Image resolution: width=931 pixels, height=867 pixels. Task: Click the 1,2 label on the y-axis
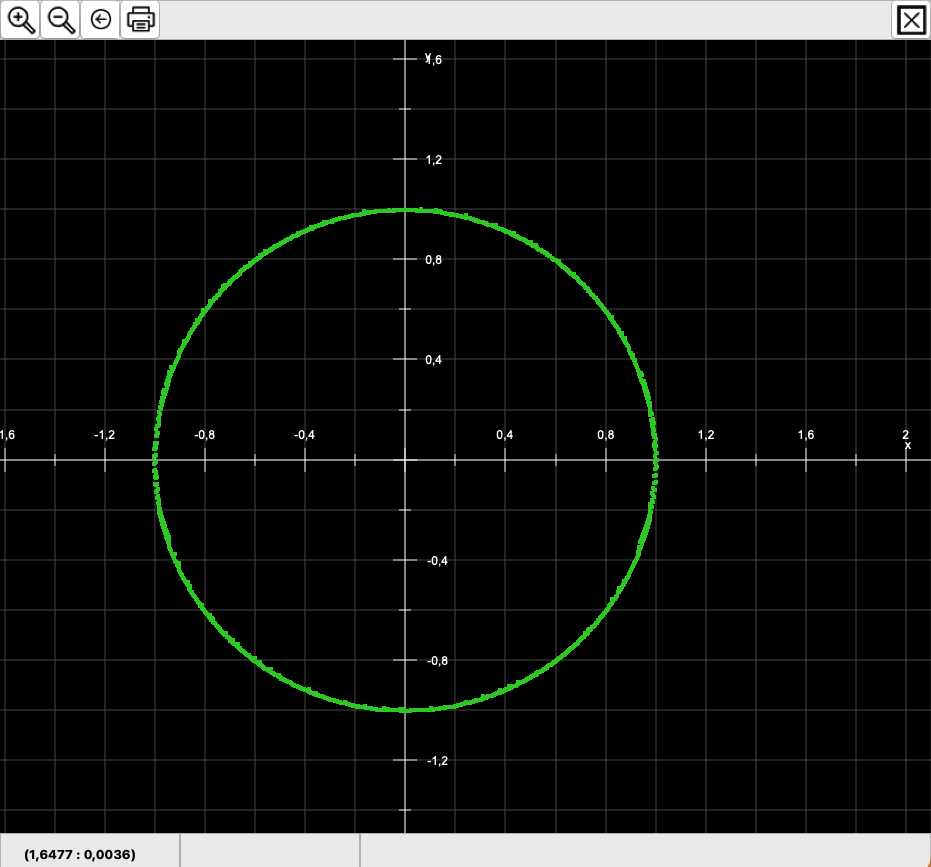click(434, 160)
